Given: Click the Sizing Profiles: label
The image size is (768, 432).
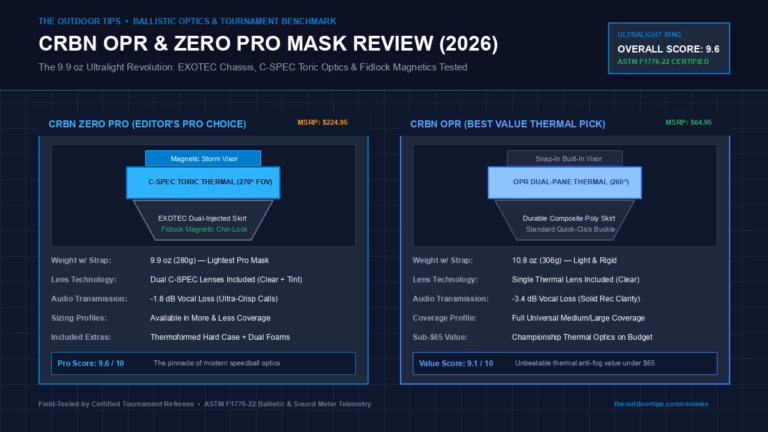Looking at the screenshot, I should pos(78,318).
